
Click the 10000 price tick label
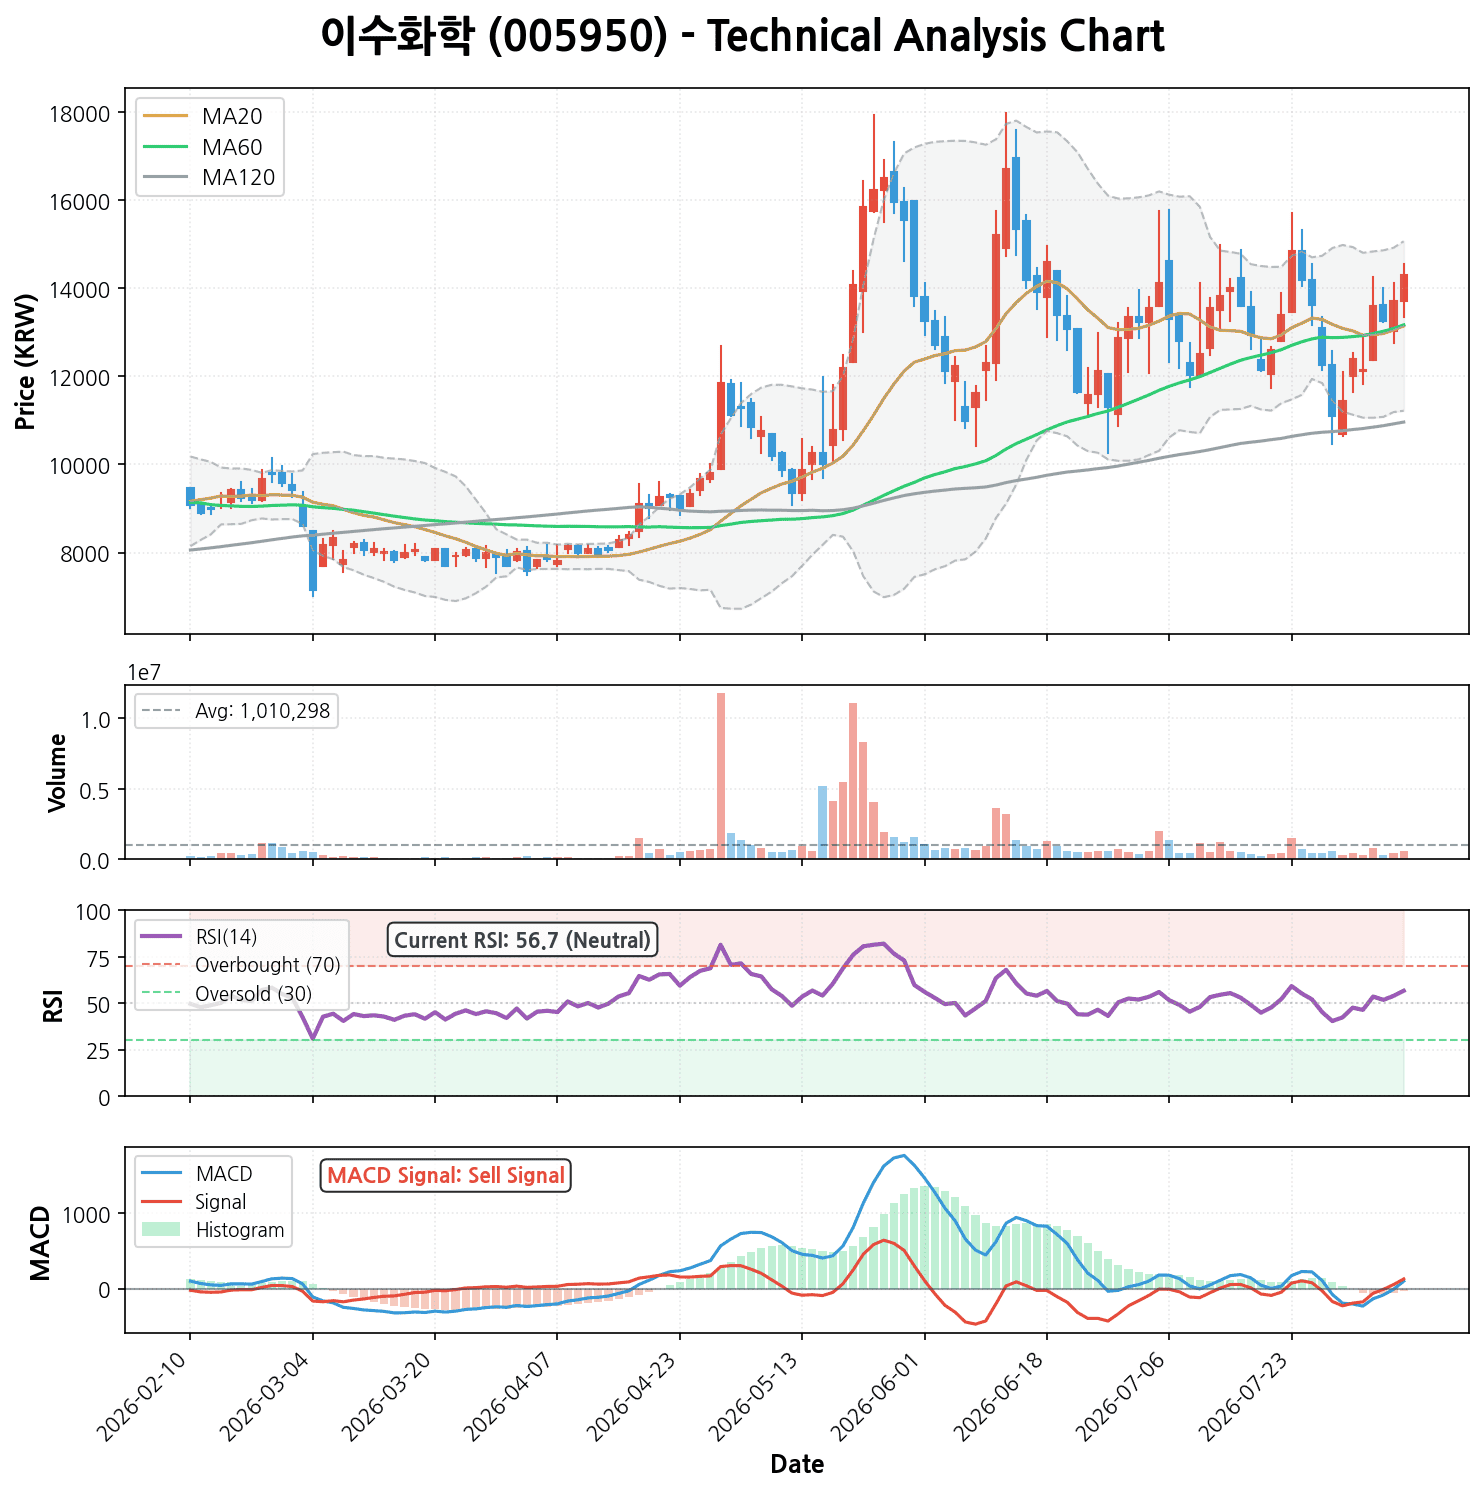80,465
